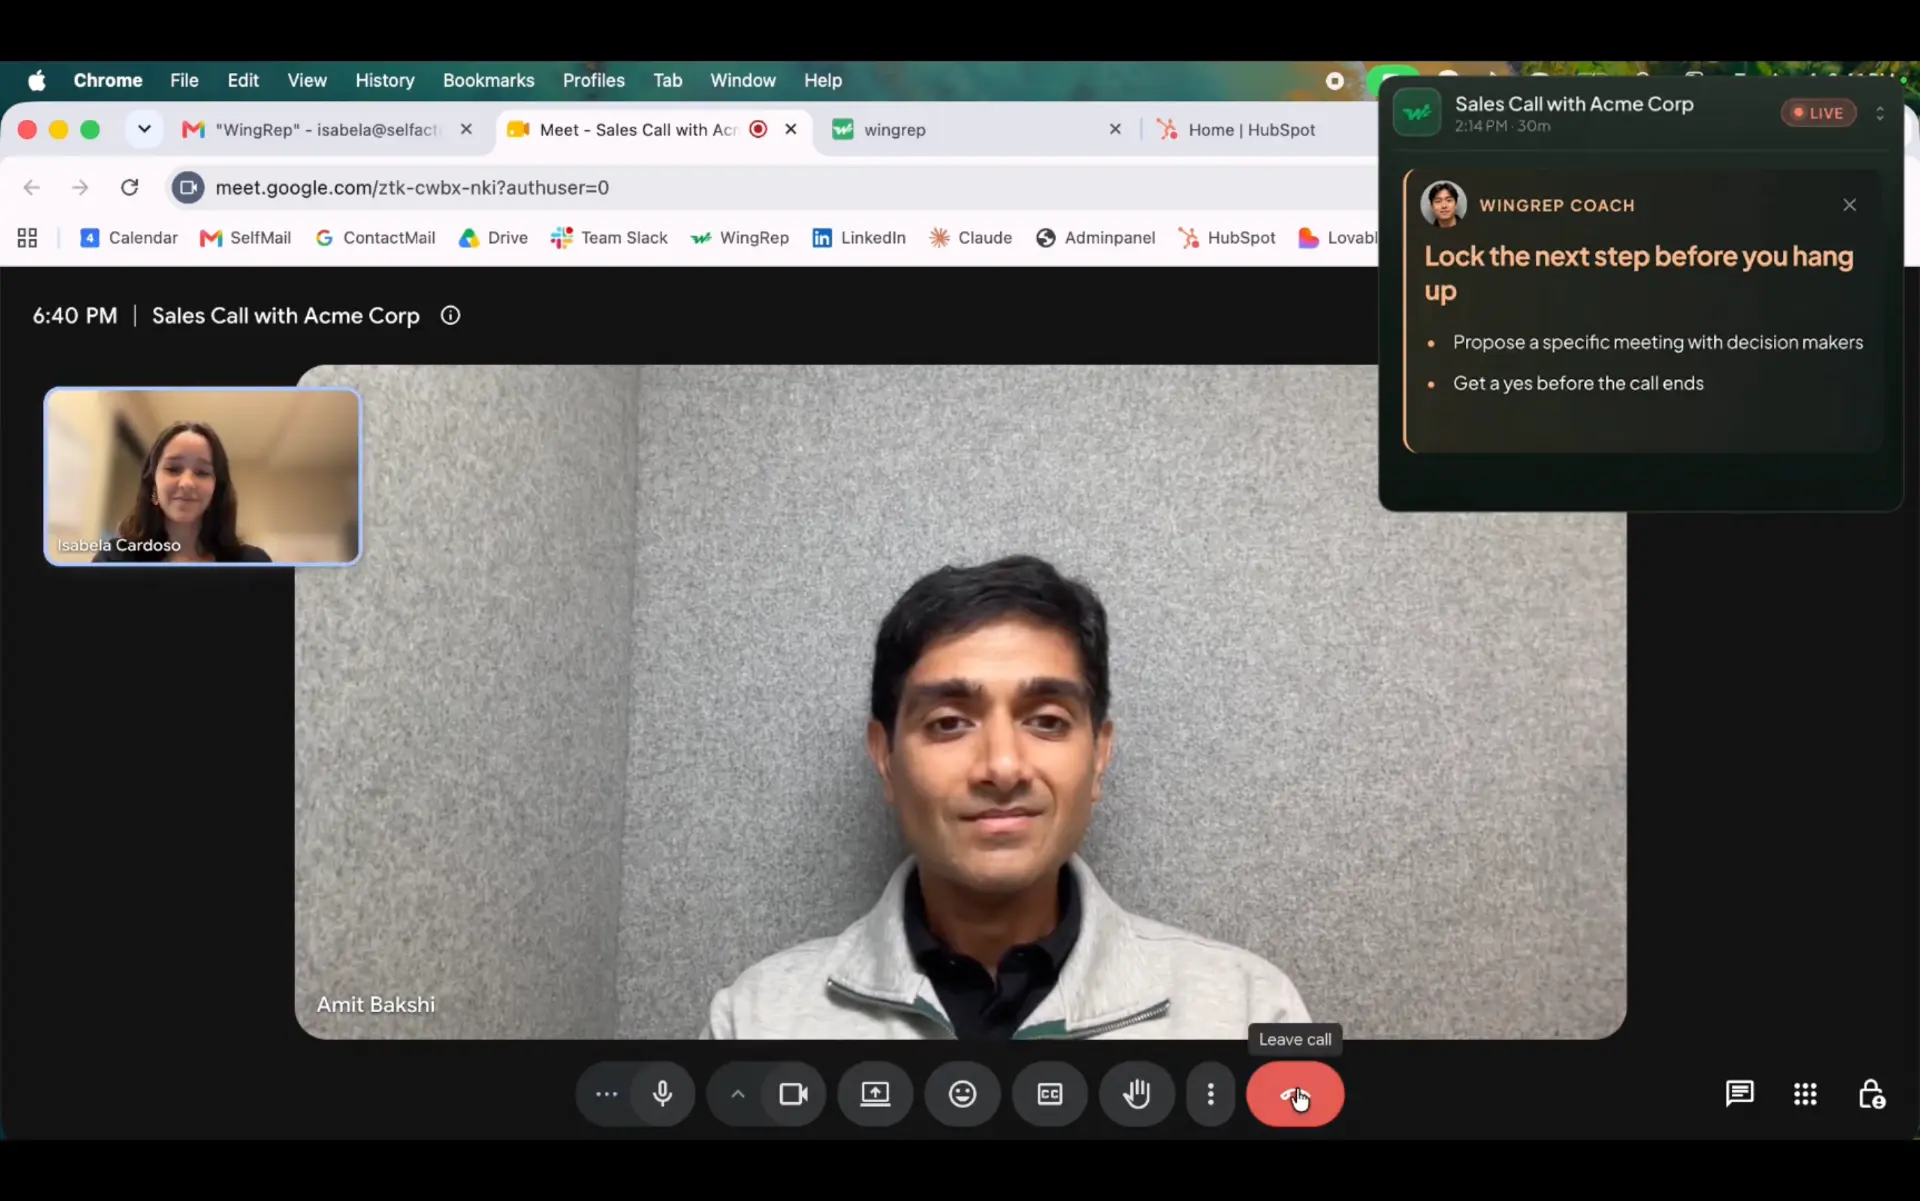The image size is (1920, 1201).
Task: Click the WingRep logo in overlay header
Action: (1417, 113)
